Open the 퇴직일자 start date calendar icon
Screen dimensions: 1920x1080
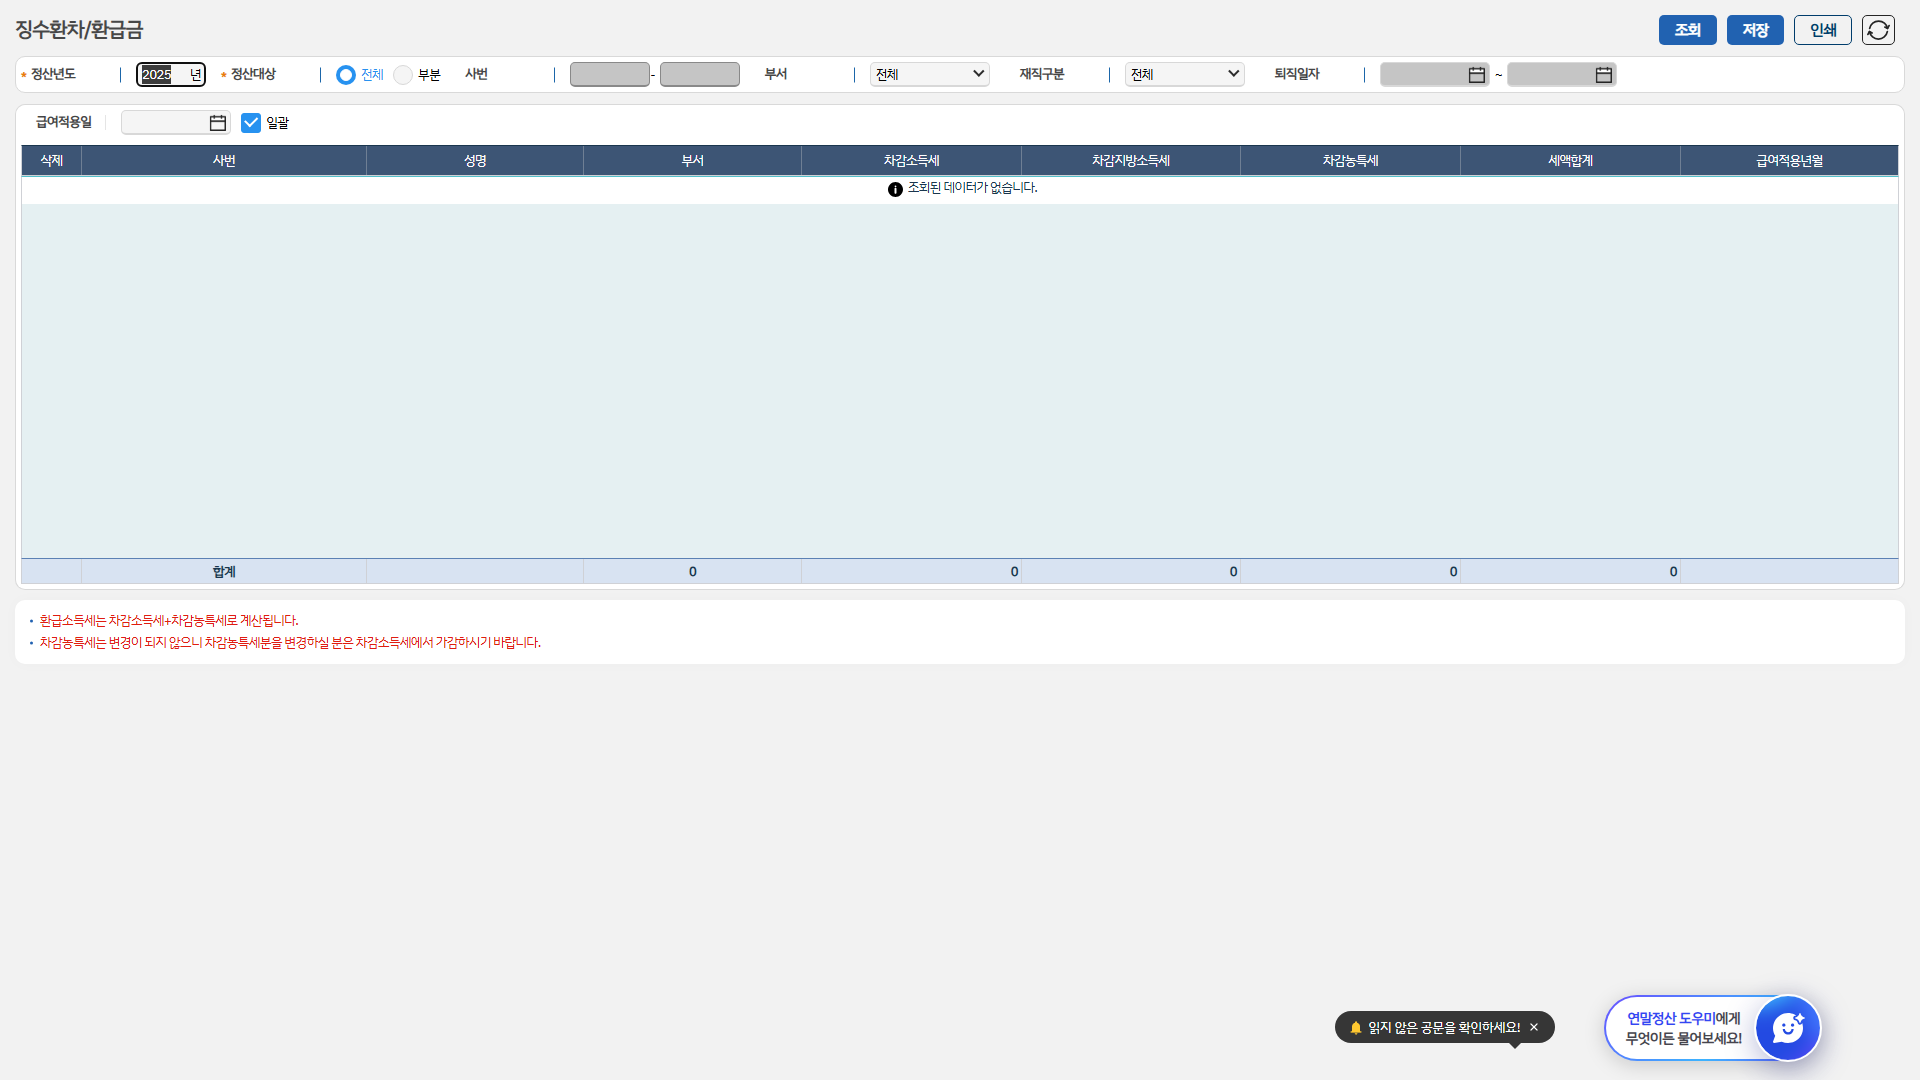pyautogui.click(x=1476, y=75)
